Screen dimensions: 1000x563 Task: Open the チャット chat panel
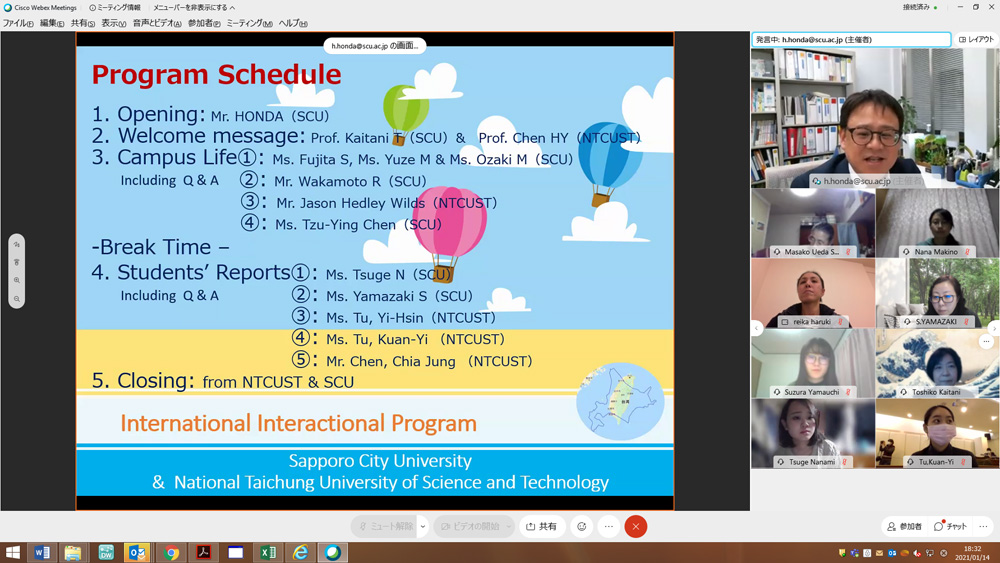tap(950, 527)
